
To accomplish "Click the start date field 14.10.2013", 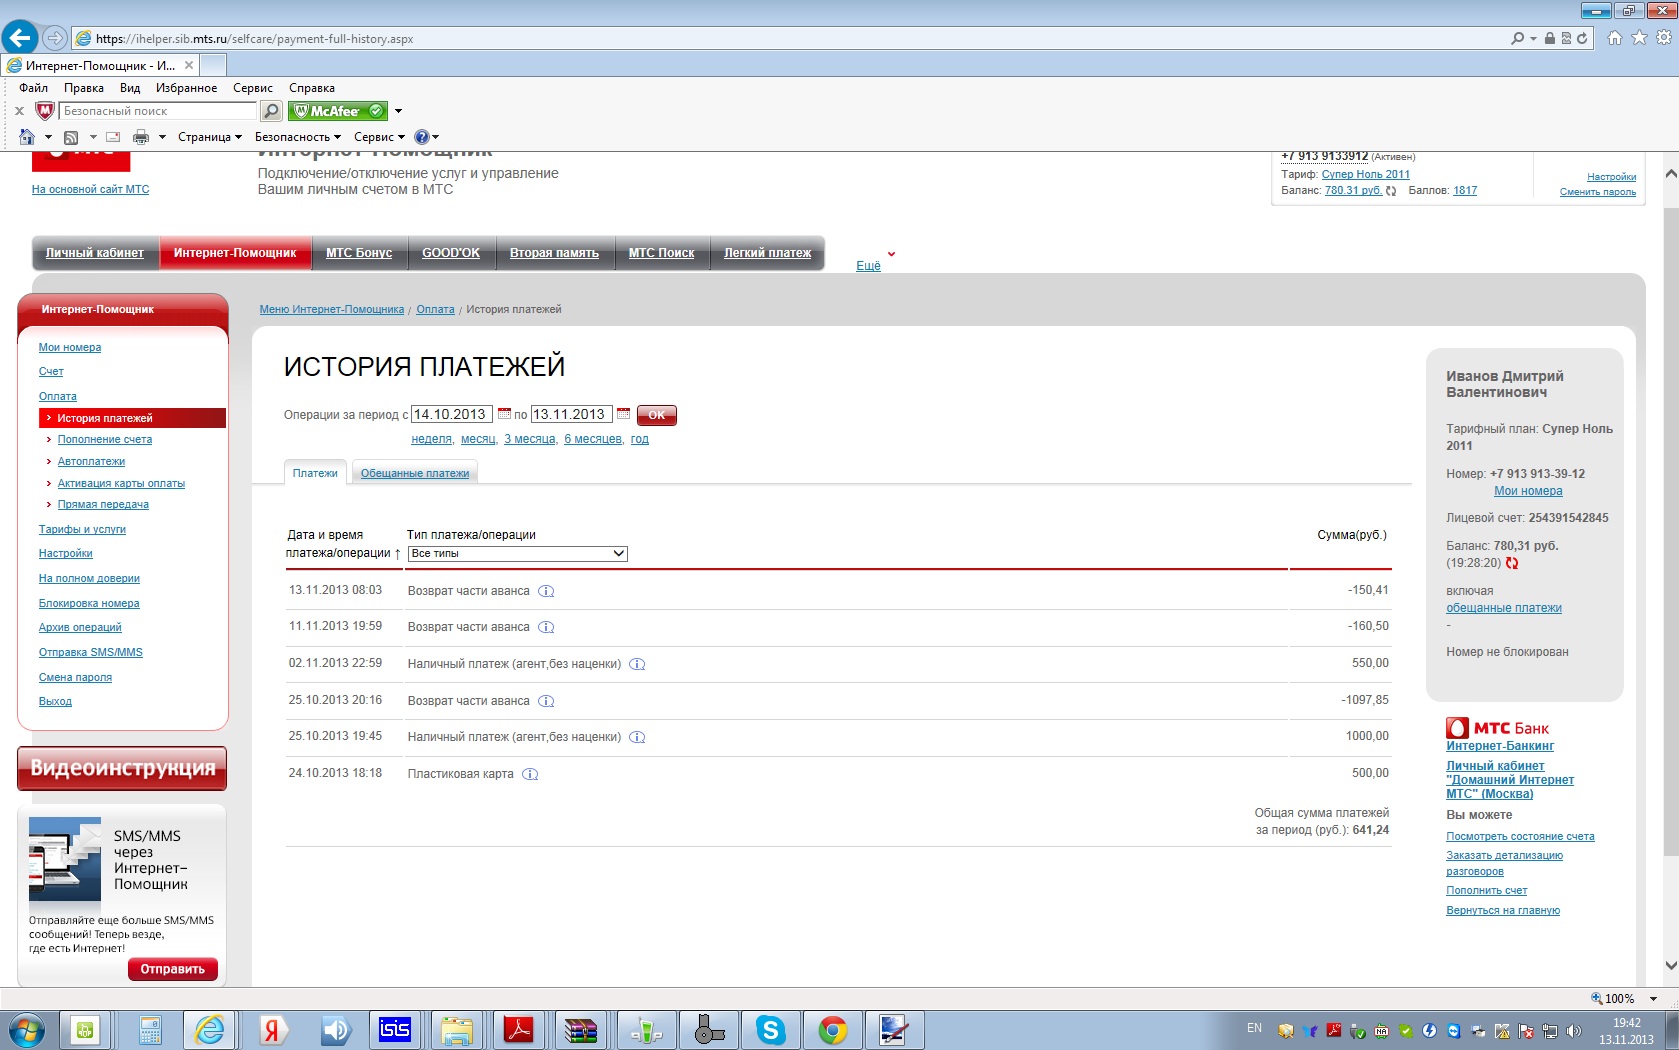I will (452, 414).
